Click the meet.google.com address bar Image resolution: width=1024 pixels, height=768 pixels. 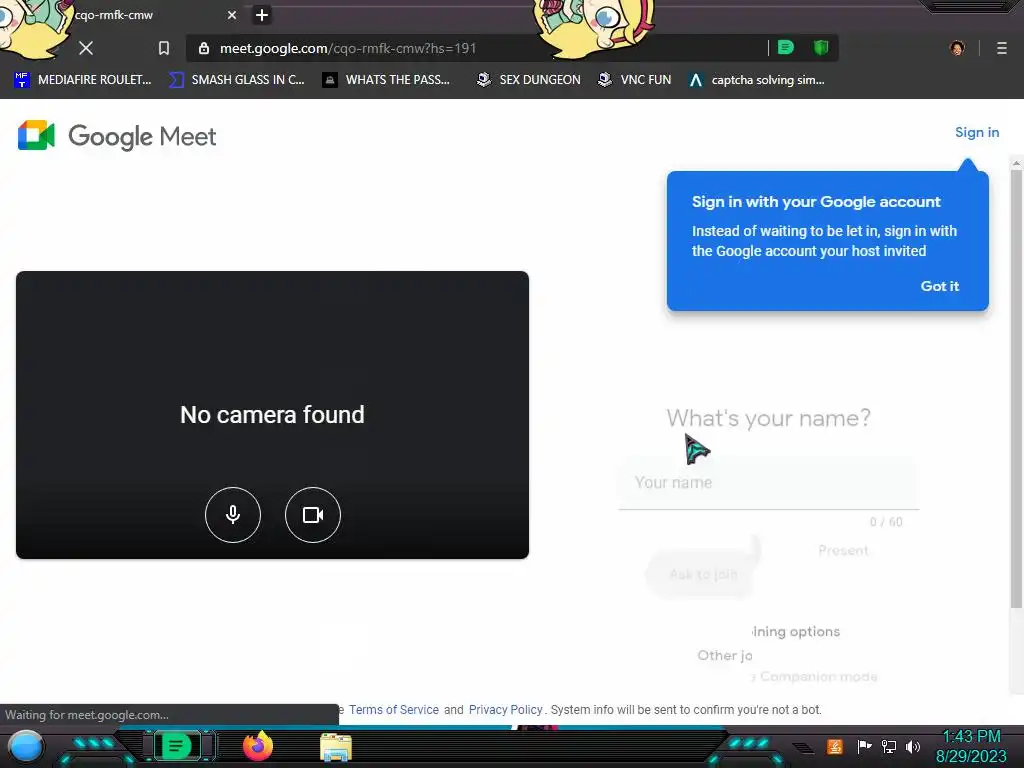click(x=477, y=48)
